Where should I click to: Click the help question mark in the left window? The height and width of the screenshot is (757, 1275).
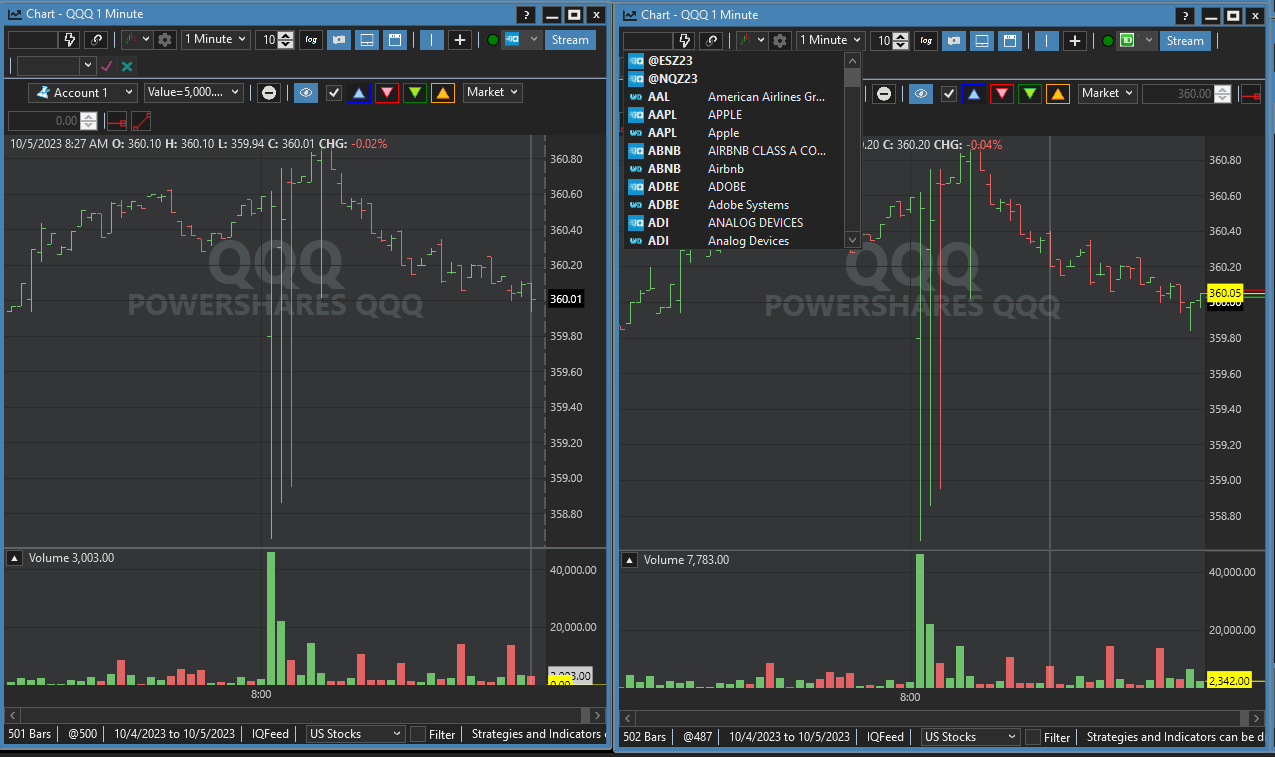pyautogui.click(x=527, y=14)
